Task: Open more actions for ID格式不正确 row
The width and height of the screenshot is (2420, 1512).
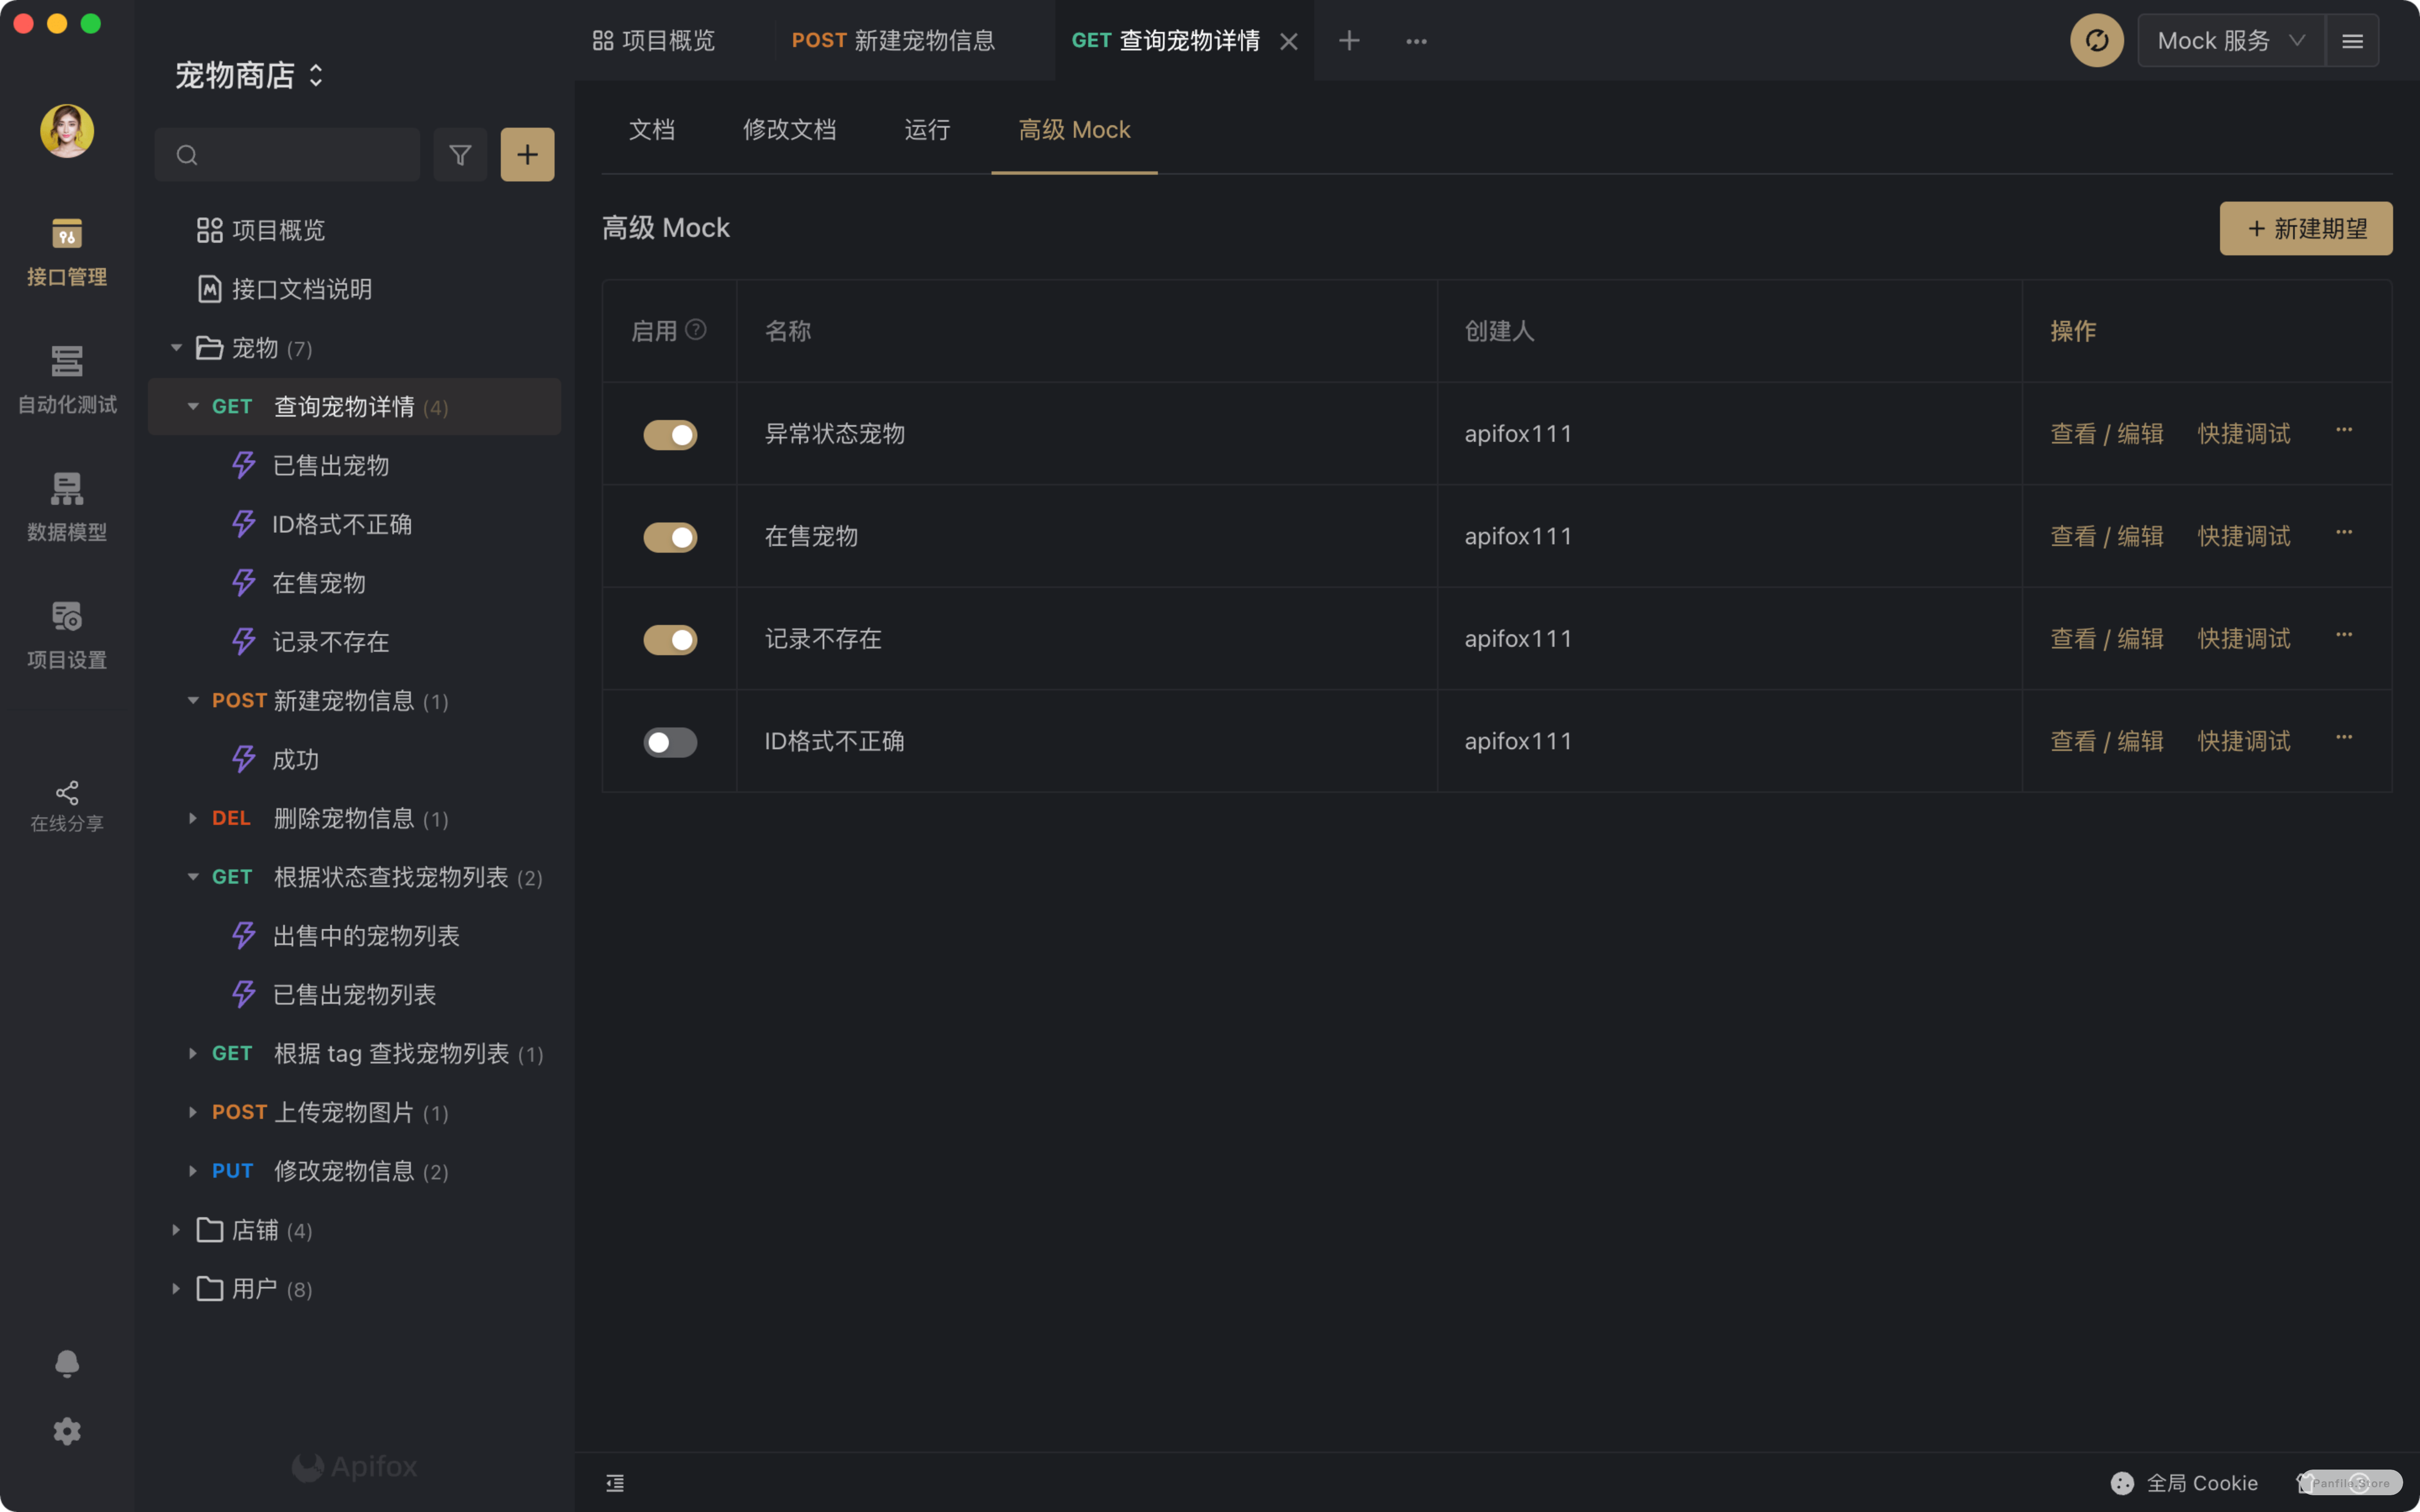Action: (x=2344, y=738)
